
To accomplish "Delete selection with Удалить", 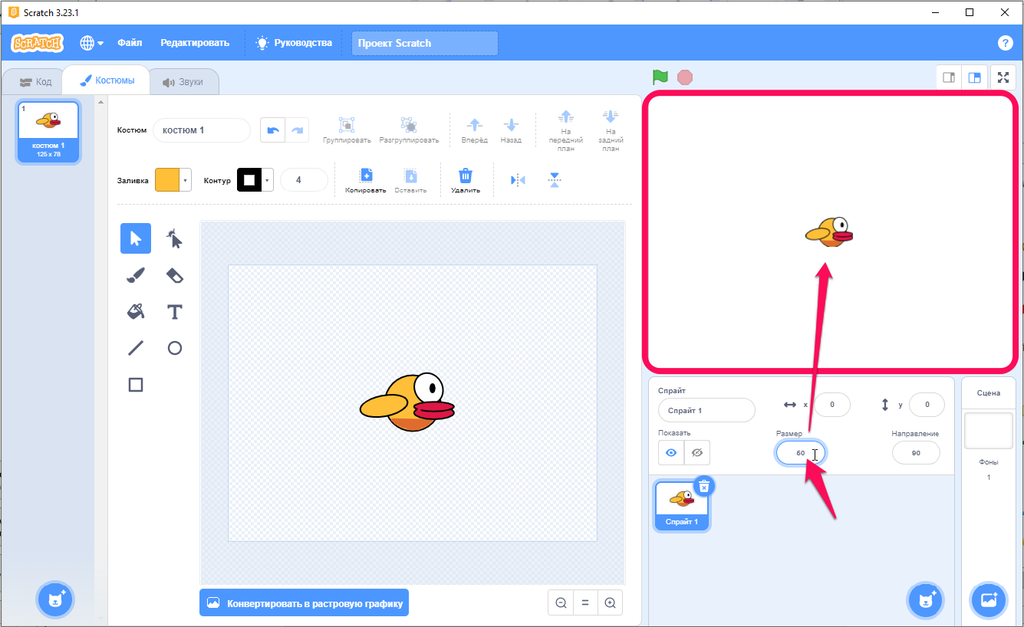I will pyautogui.click(x=465, y=180).
